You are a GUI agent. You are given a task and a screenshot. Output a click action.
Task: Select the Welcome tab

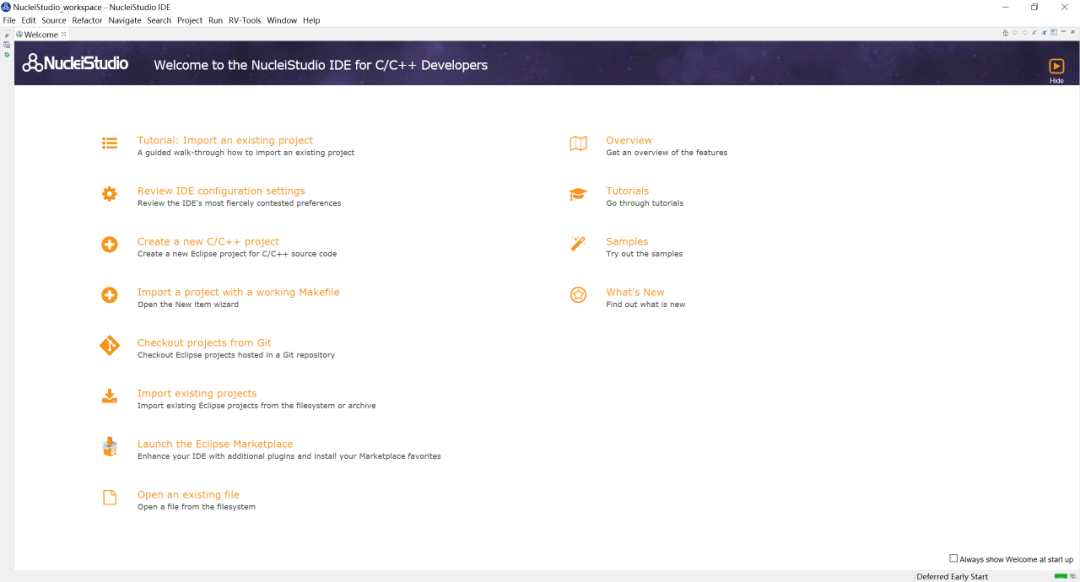[41, 34]
